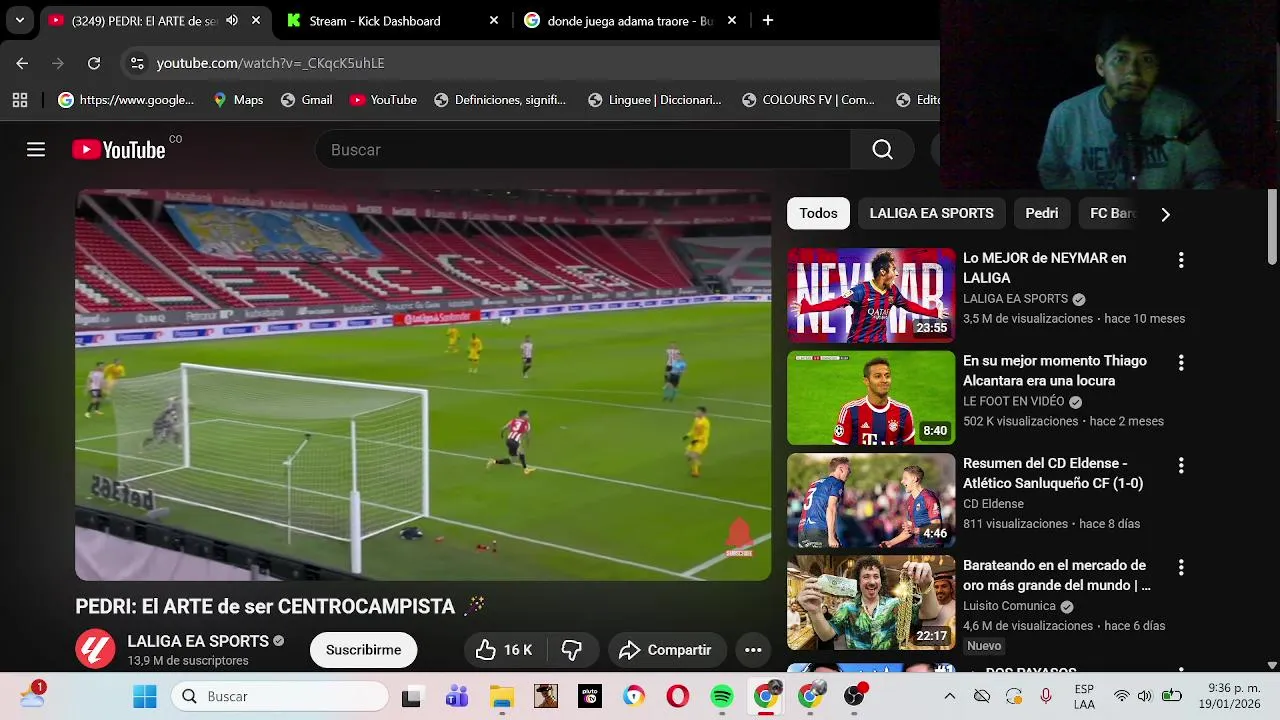
Task: Select the Todos filter chip
Action: (818, 213)
